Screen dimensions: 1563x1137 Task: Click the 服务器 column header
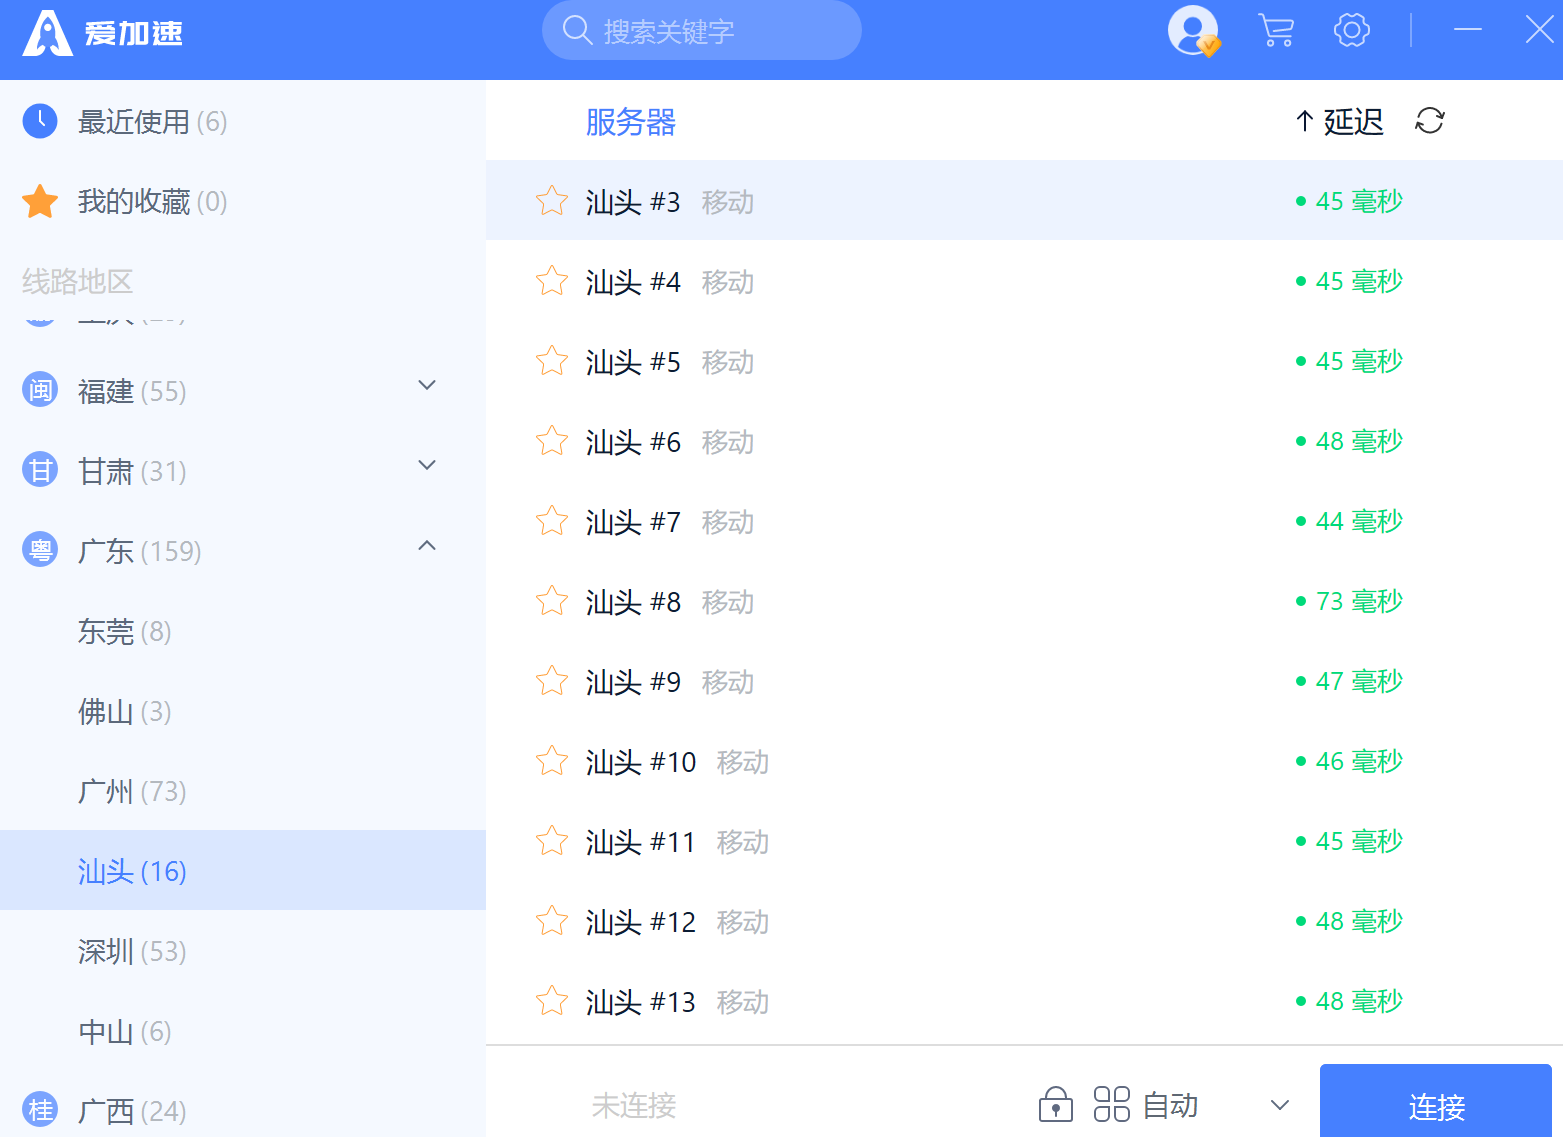[x=631, y=122]
